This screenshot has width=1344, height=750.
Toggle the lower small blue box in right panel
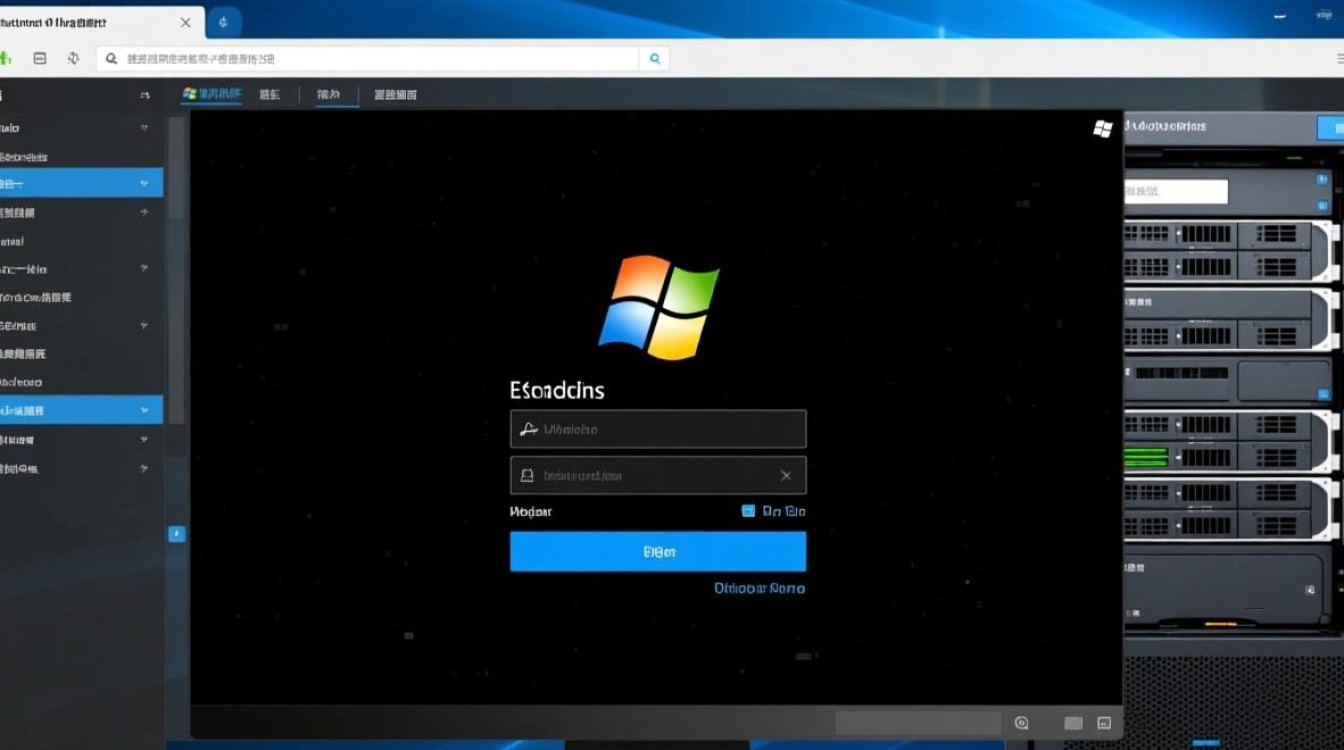[1322, 207]
